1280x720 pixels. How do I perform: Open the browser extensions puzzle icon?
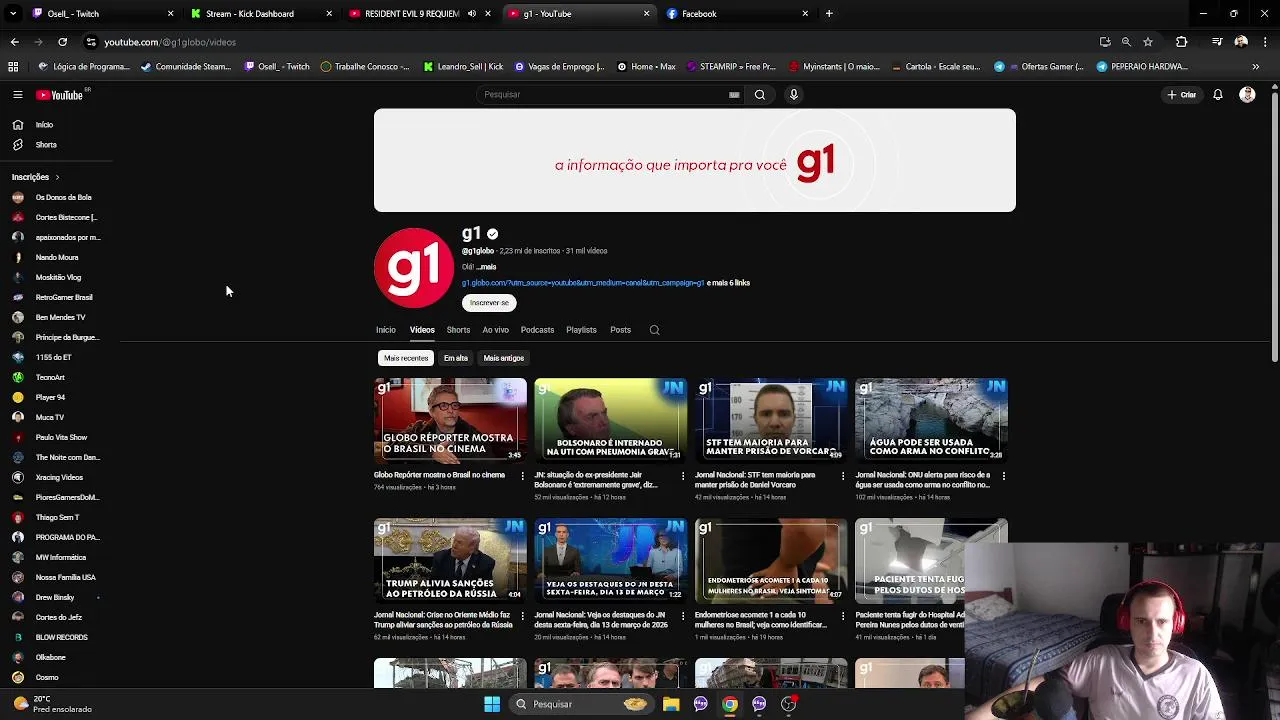point(1182,42)
